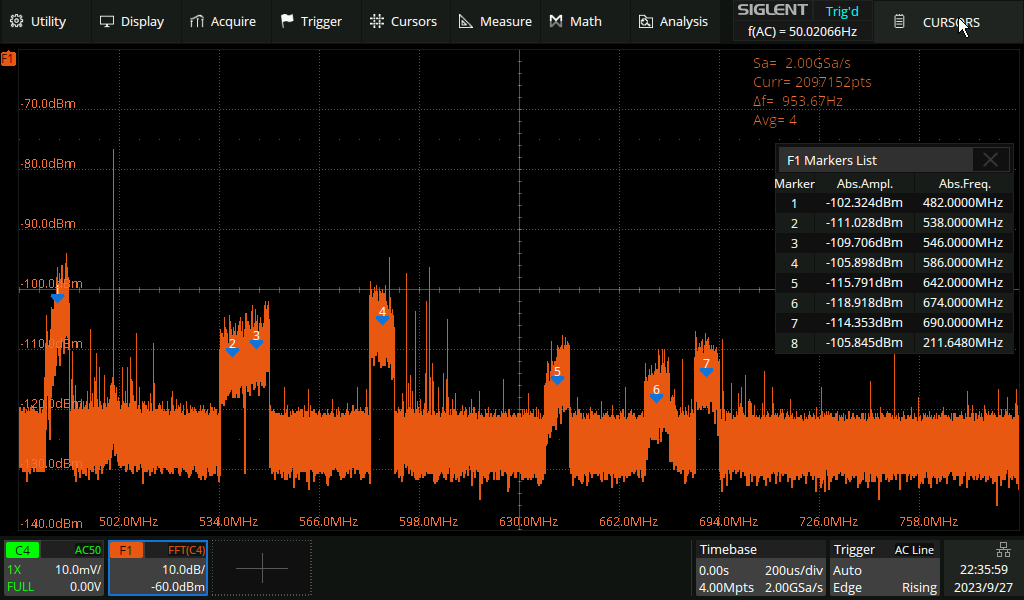1024x600 pixels.
Task: Open the Timebase settings box
Action: coord(759,568)
